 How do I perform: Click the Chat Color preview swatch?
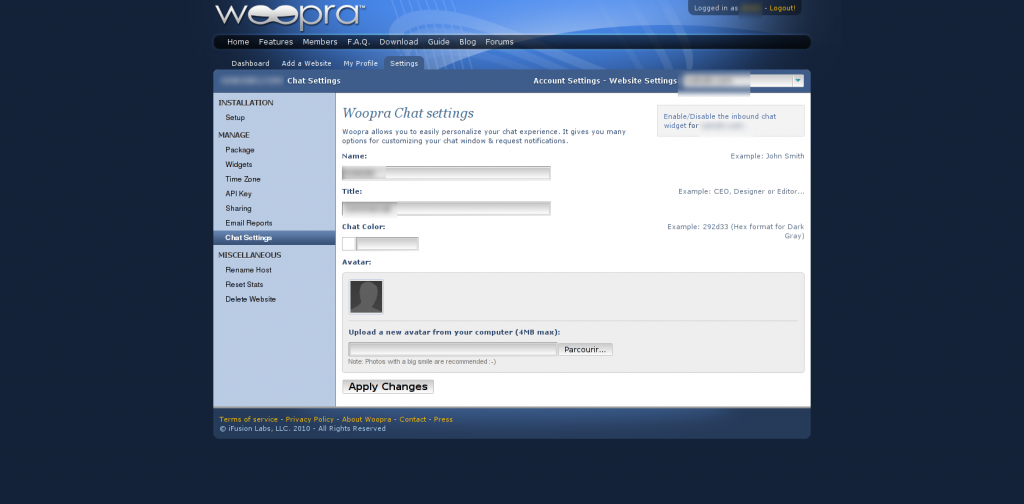pos(349,244)
